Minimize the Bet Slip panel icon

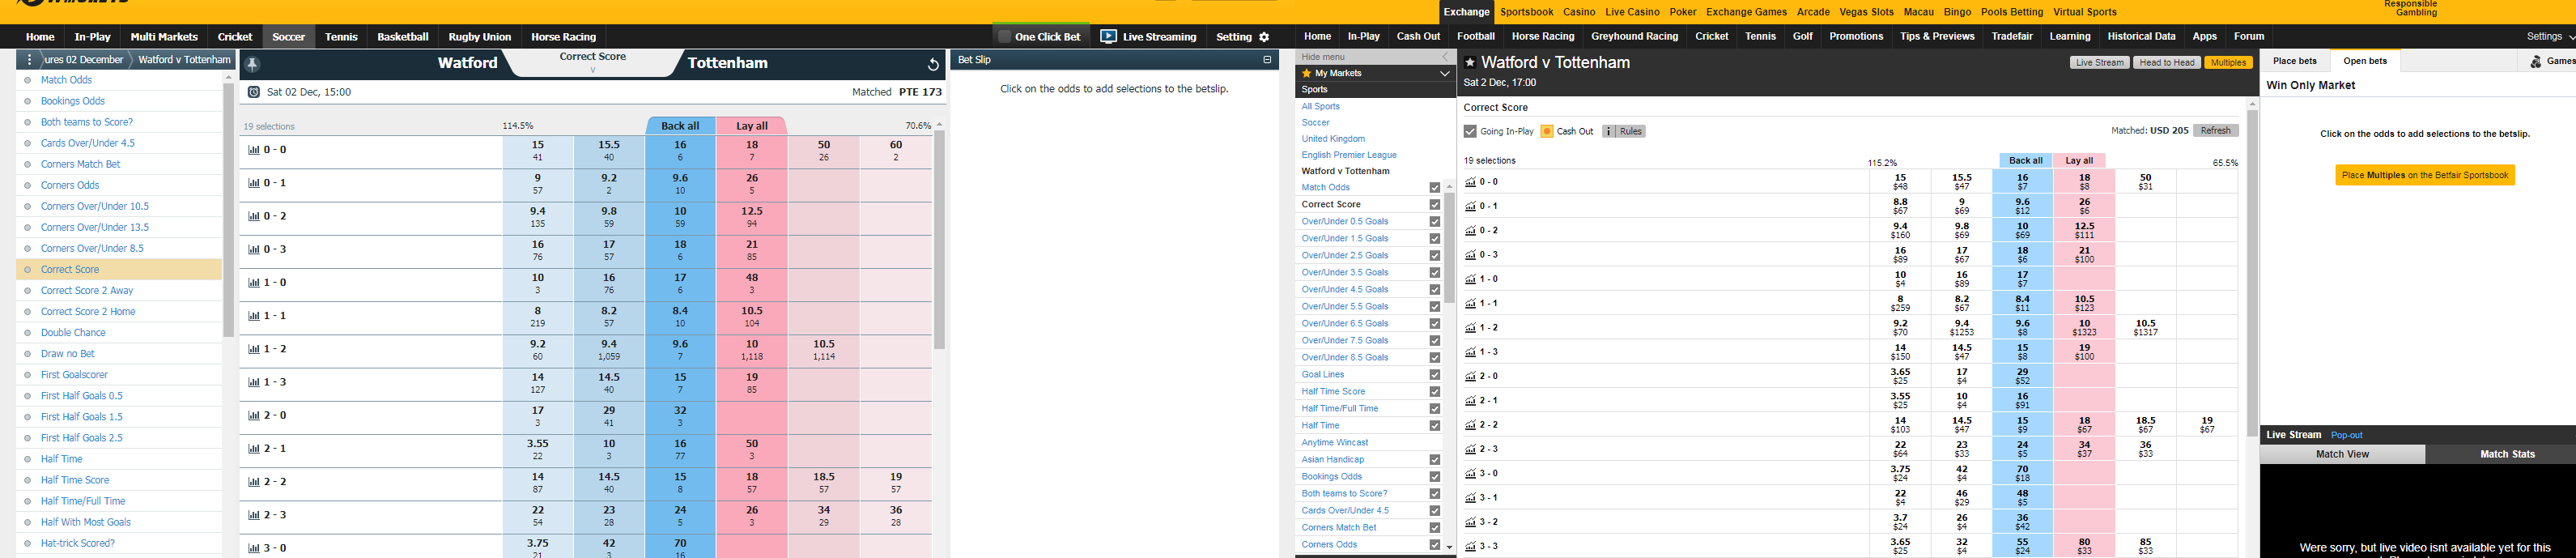tap(1267, 60)
